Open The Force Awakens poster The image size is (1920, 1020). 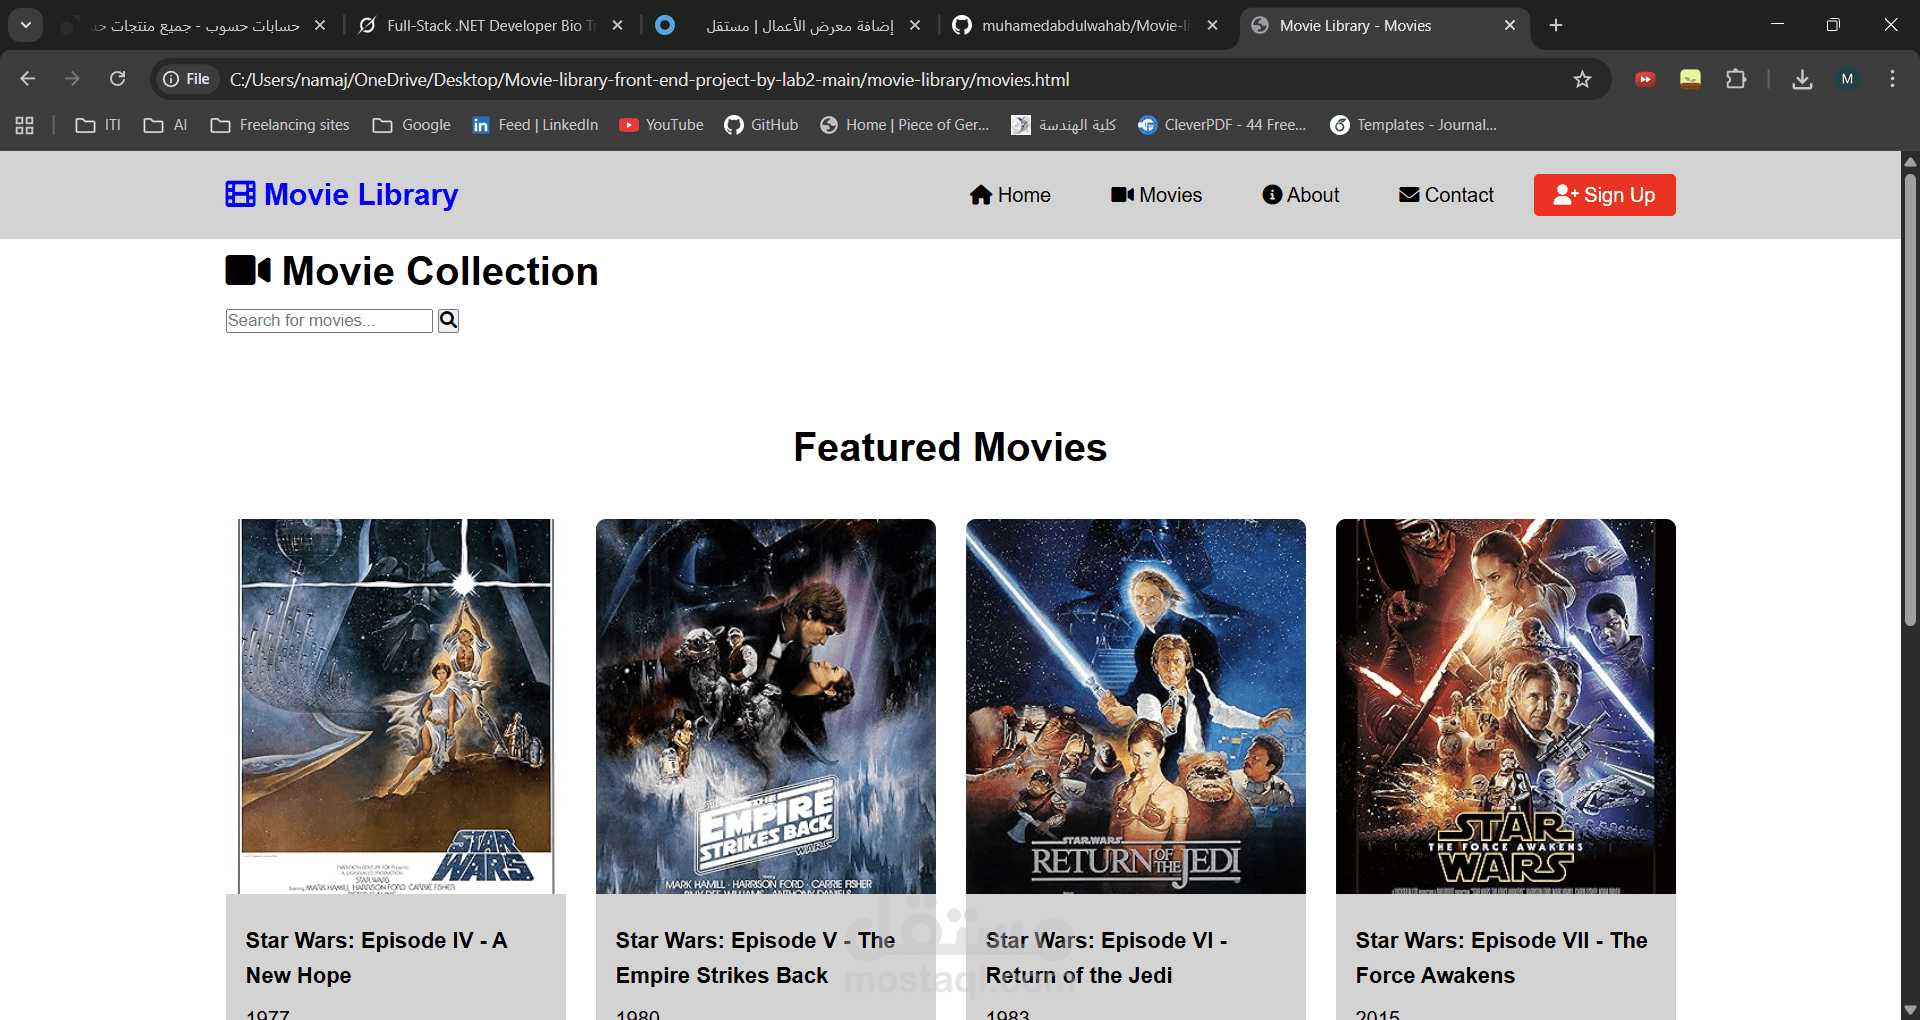1506,706
